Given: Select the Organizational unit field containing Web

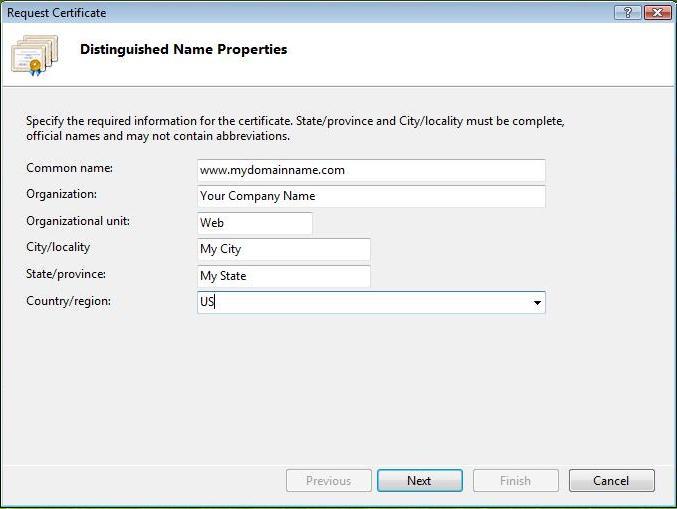Looking at the screenshot, I should (255, 223).
